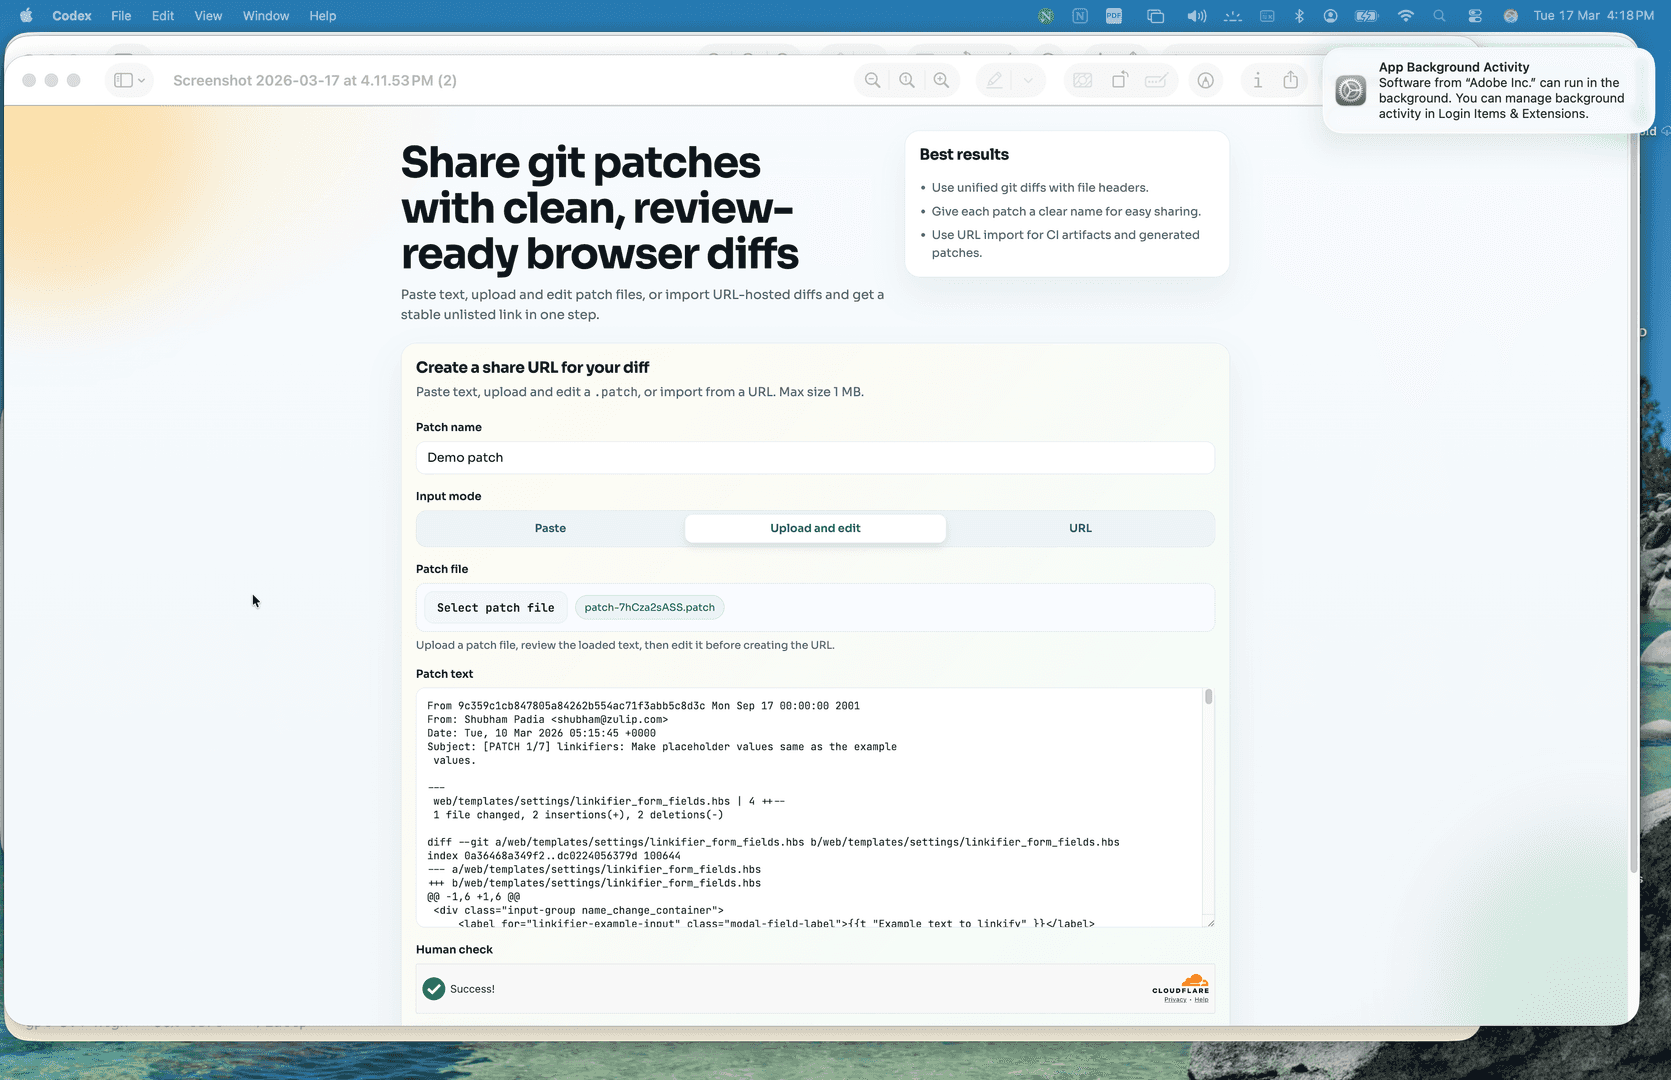Image resolution: width=1671 pixels, height=1080 pixels.
Task: Zoom out using the Preview toolbar icon
Action: [872, 80]
